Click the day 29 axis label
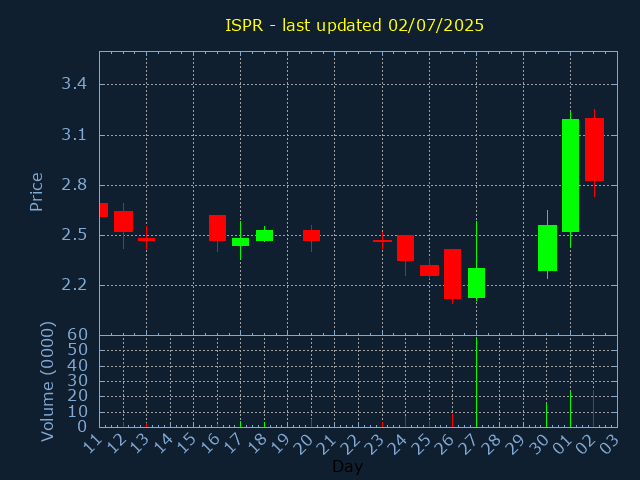This screenshot has height=480, width=640. click(x=517, y=443)
